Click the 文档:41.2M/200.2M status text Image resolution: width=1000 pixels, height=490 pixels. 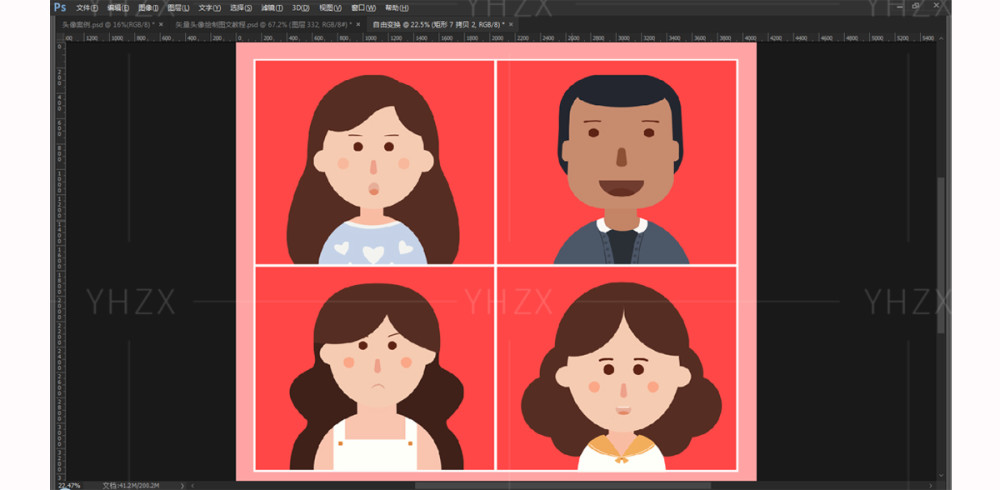click(131, 486)
